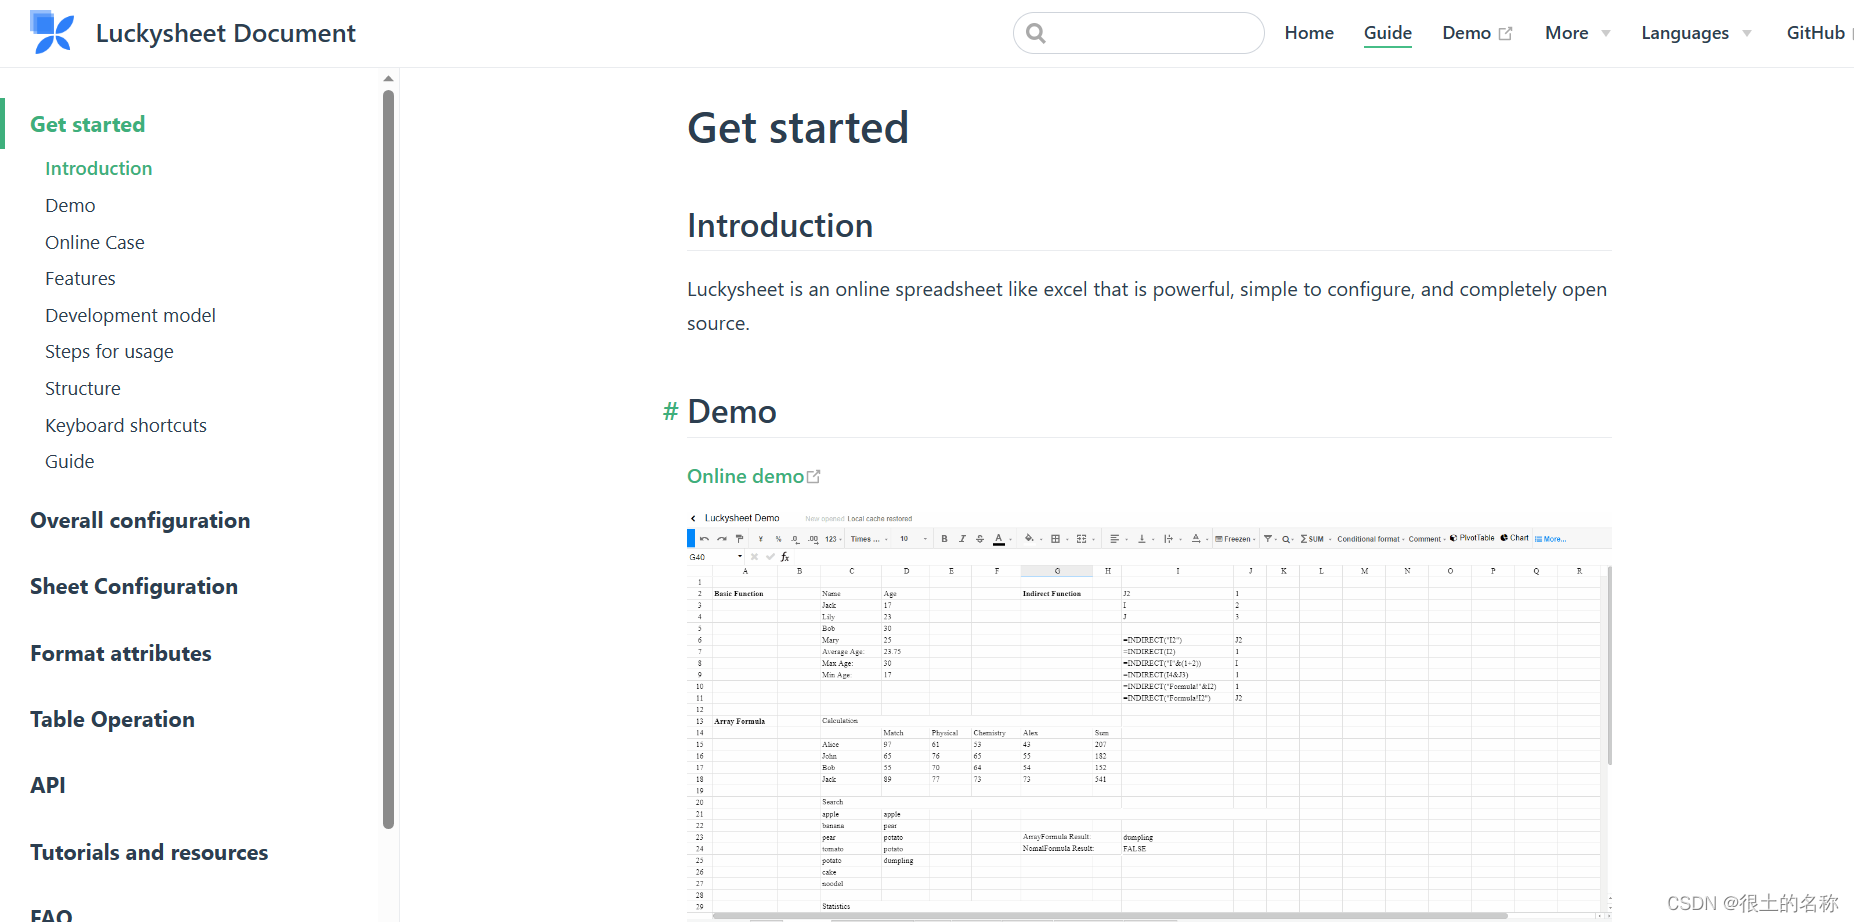
Task: Click the Introduction heading text
Action: [x=780, y=226]
